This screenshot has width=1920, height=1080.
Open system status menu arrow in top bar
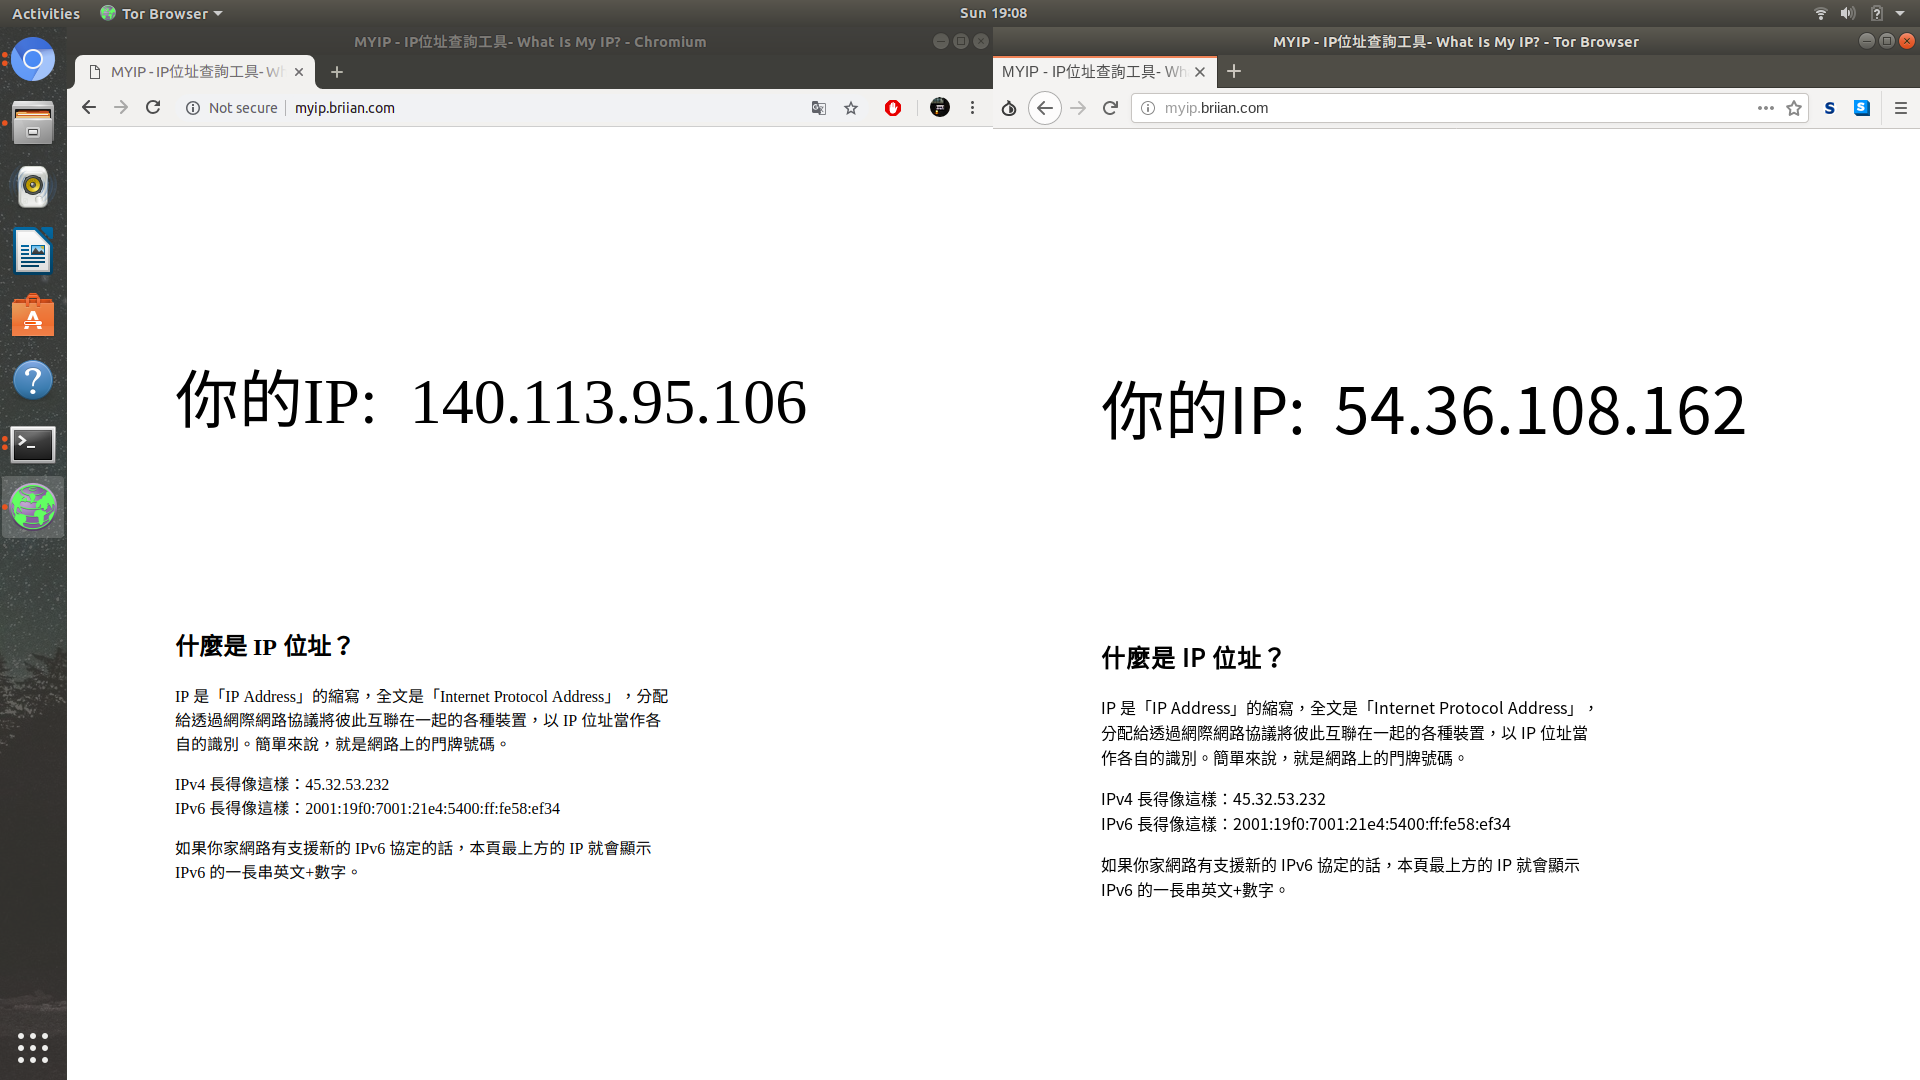pos(1900,13)
